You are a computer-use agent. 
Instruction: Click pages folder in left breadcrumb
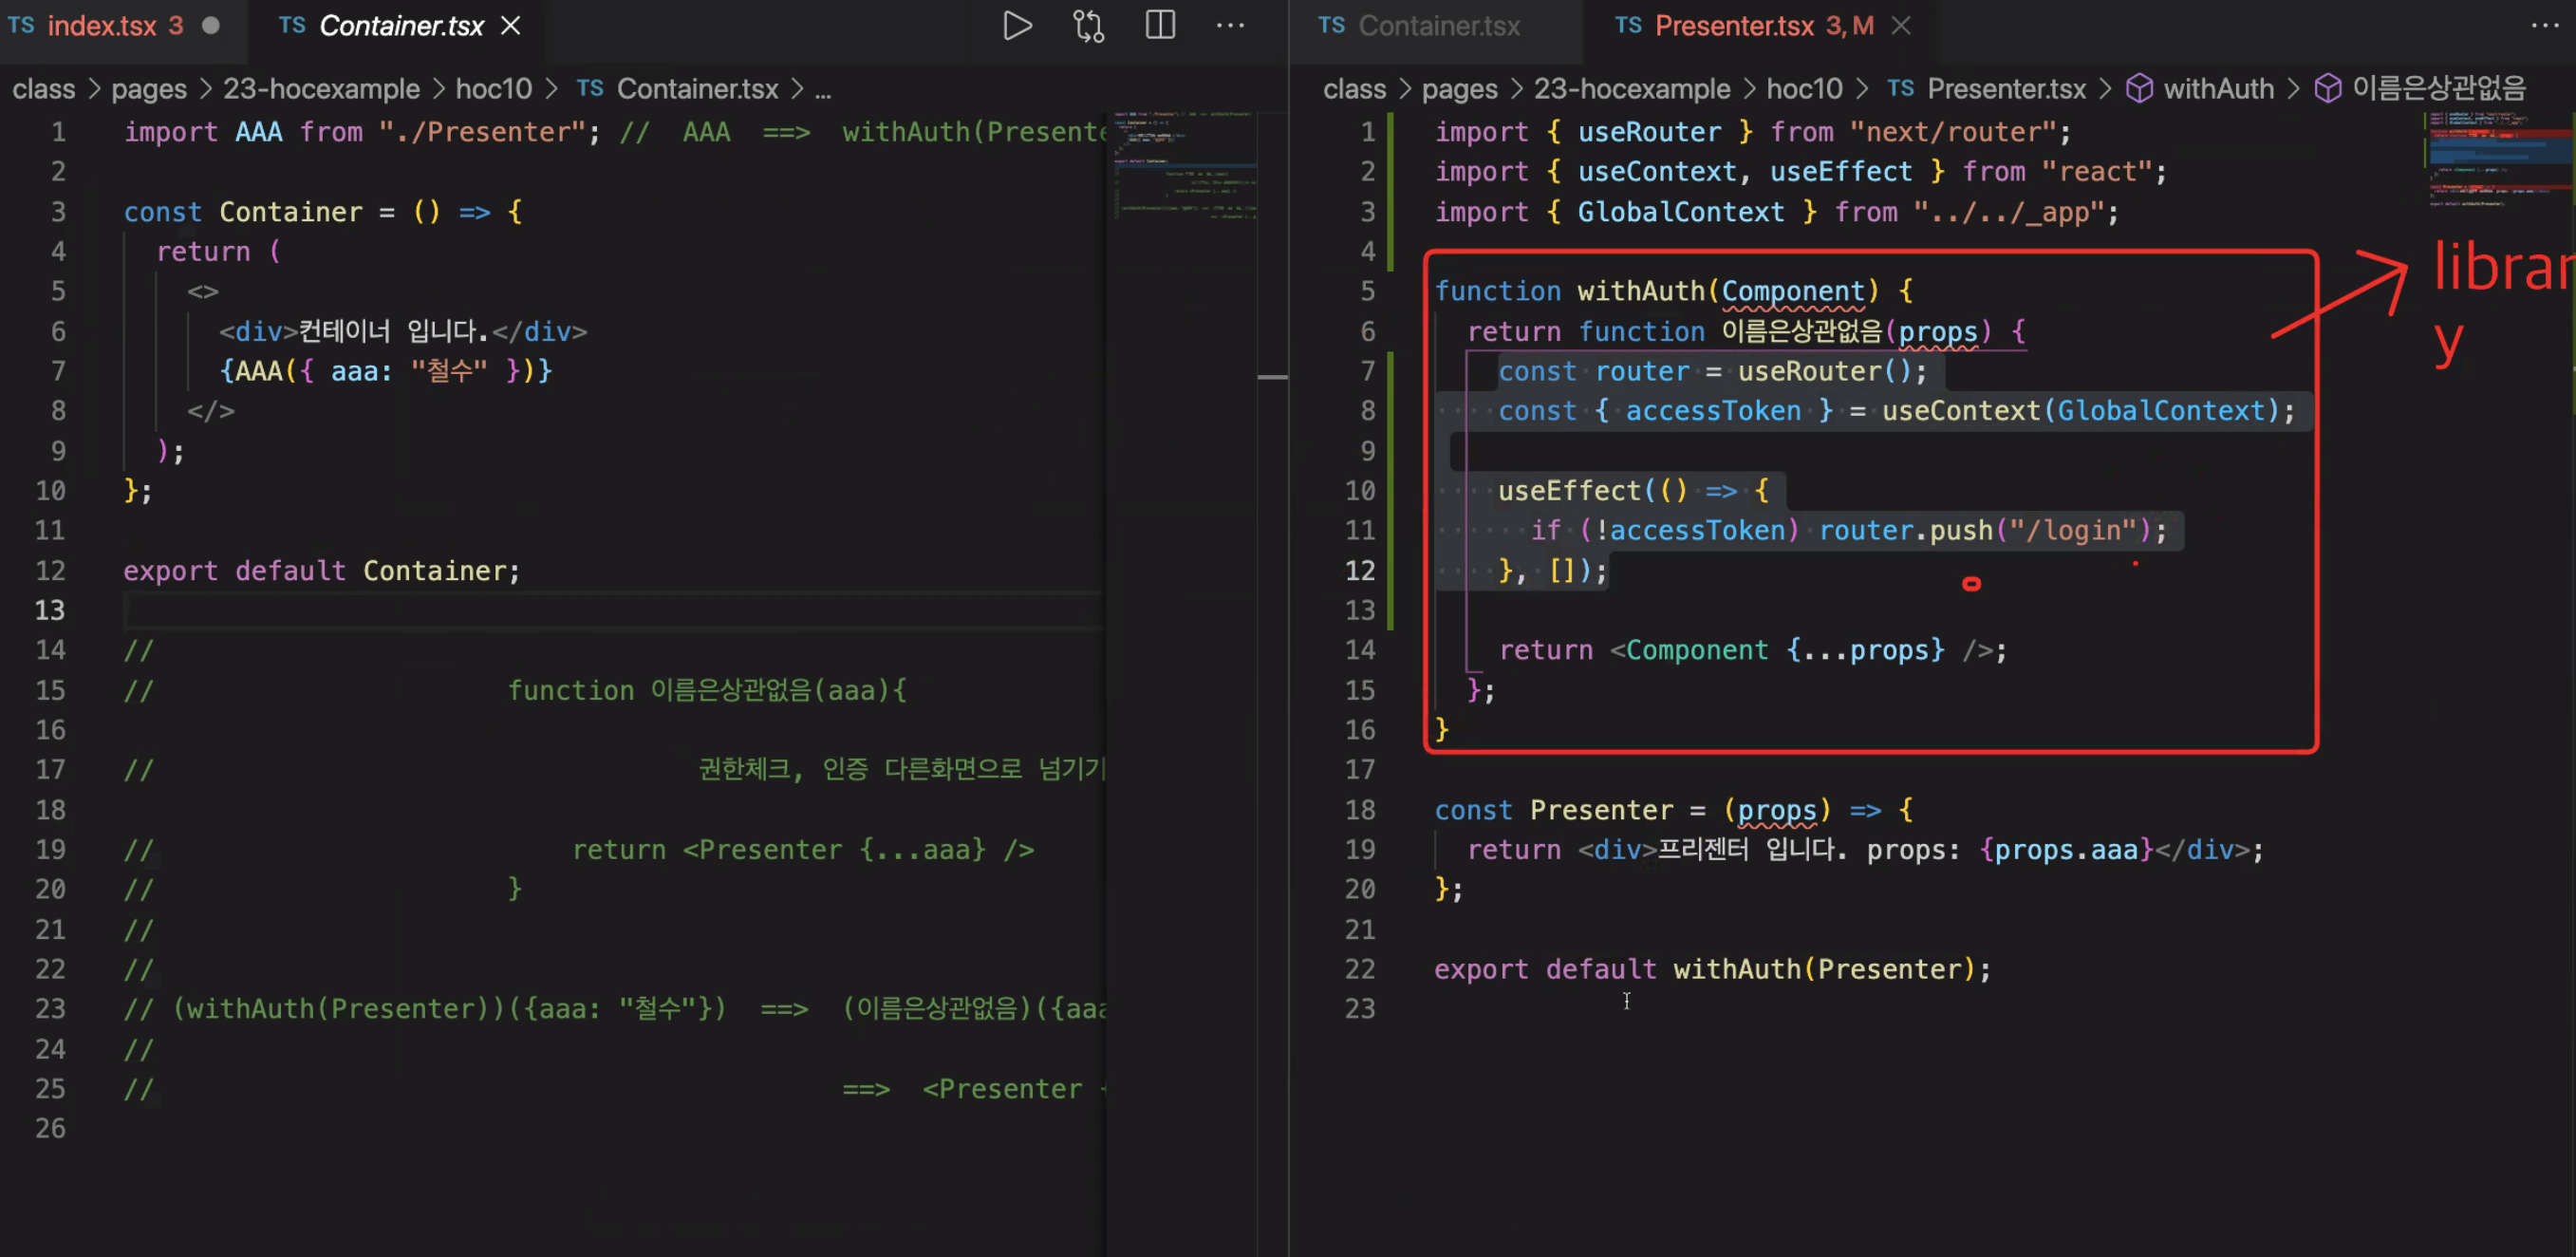[x=148, y=89]
